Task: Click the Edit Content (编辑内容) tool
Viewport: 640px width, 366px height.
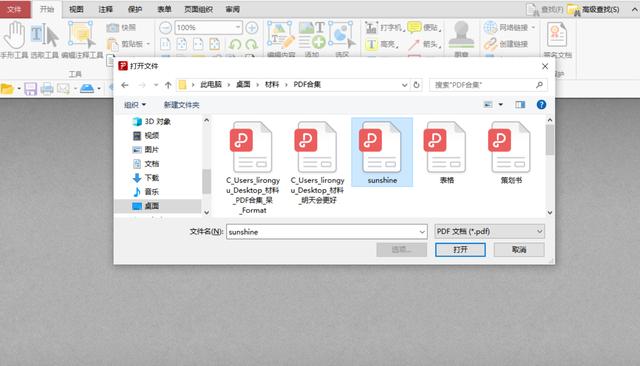Action: click(x=281, y=39)
